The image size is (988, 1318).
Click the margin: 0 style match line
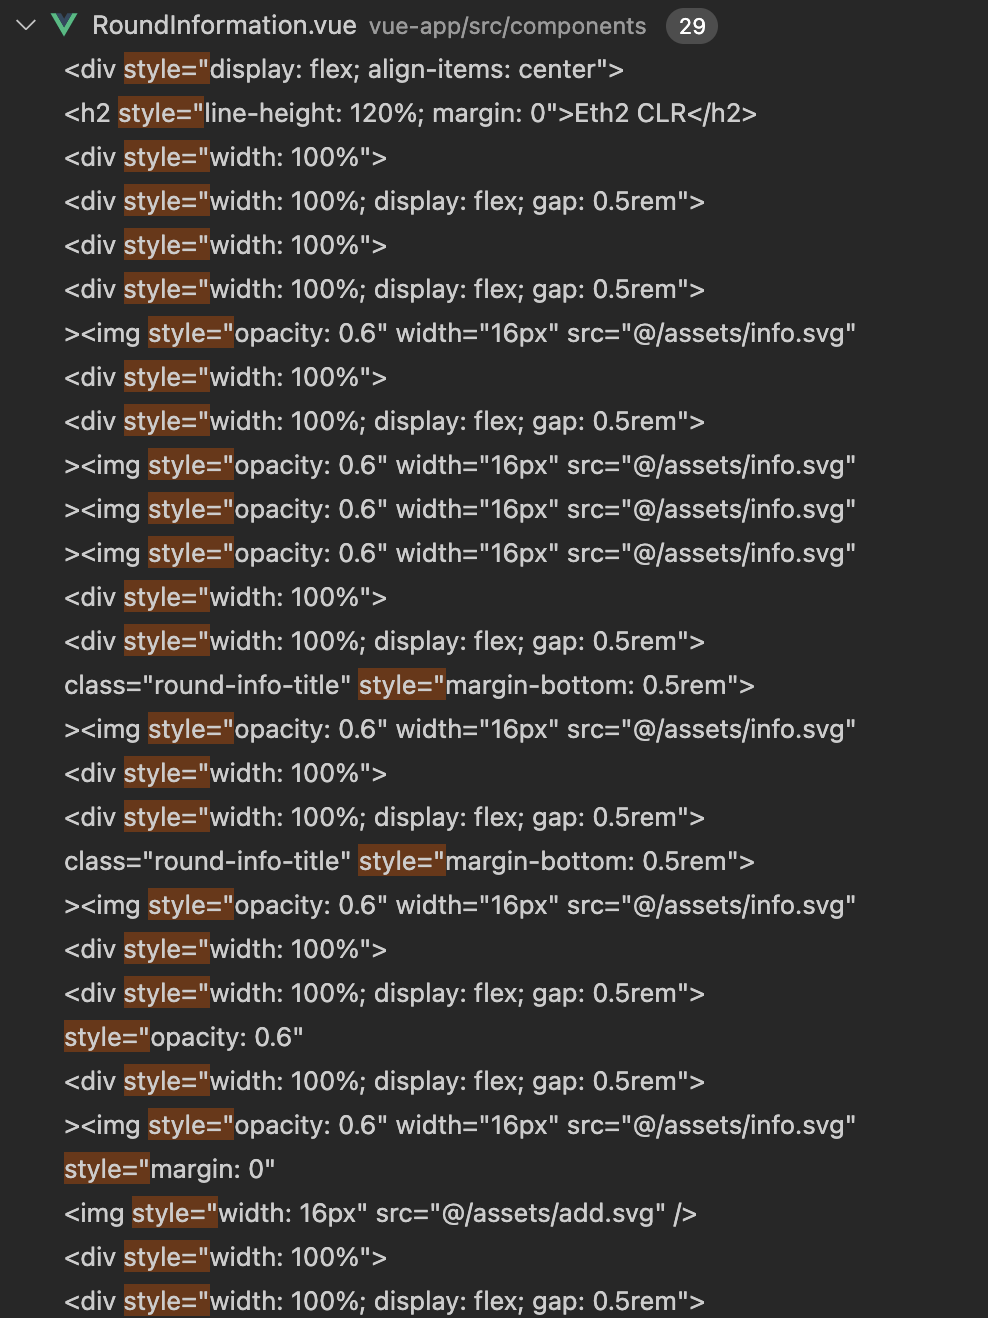tap(170, 1169)
